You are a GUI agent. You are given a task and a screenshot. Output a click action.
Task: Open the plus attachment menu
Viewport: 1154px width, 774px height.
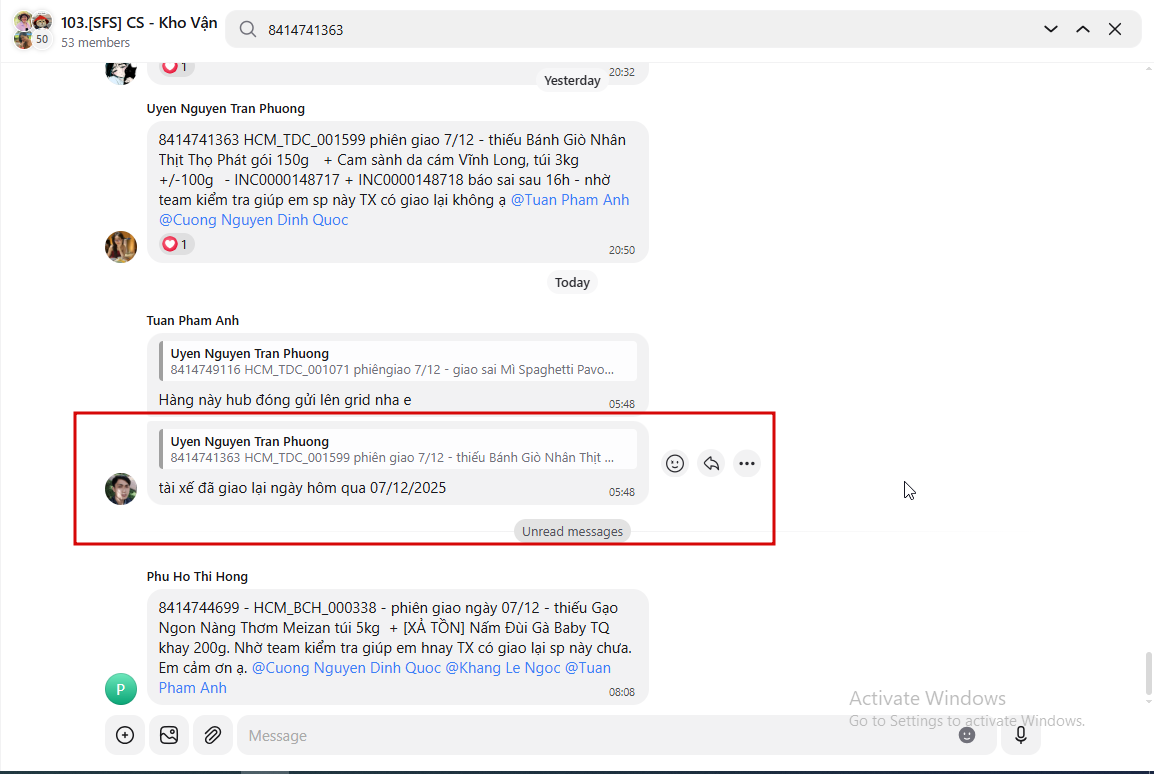(x=125, y=735)
